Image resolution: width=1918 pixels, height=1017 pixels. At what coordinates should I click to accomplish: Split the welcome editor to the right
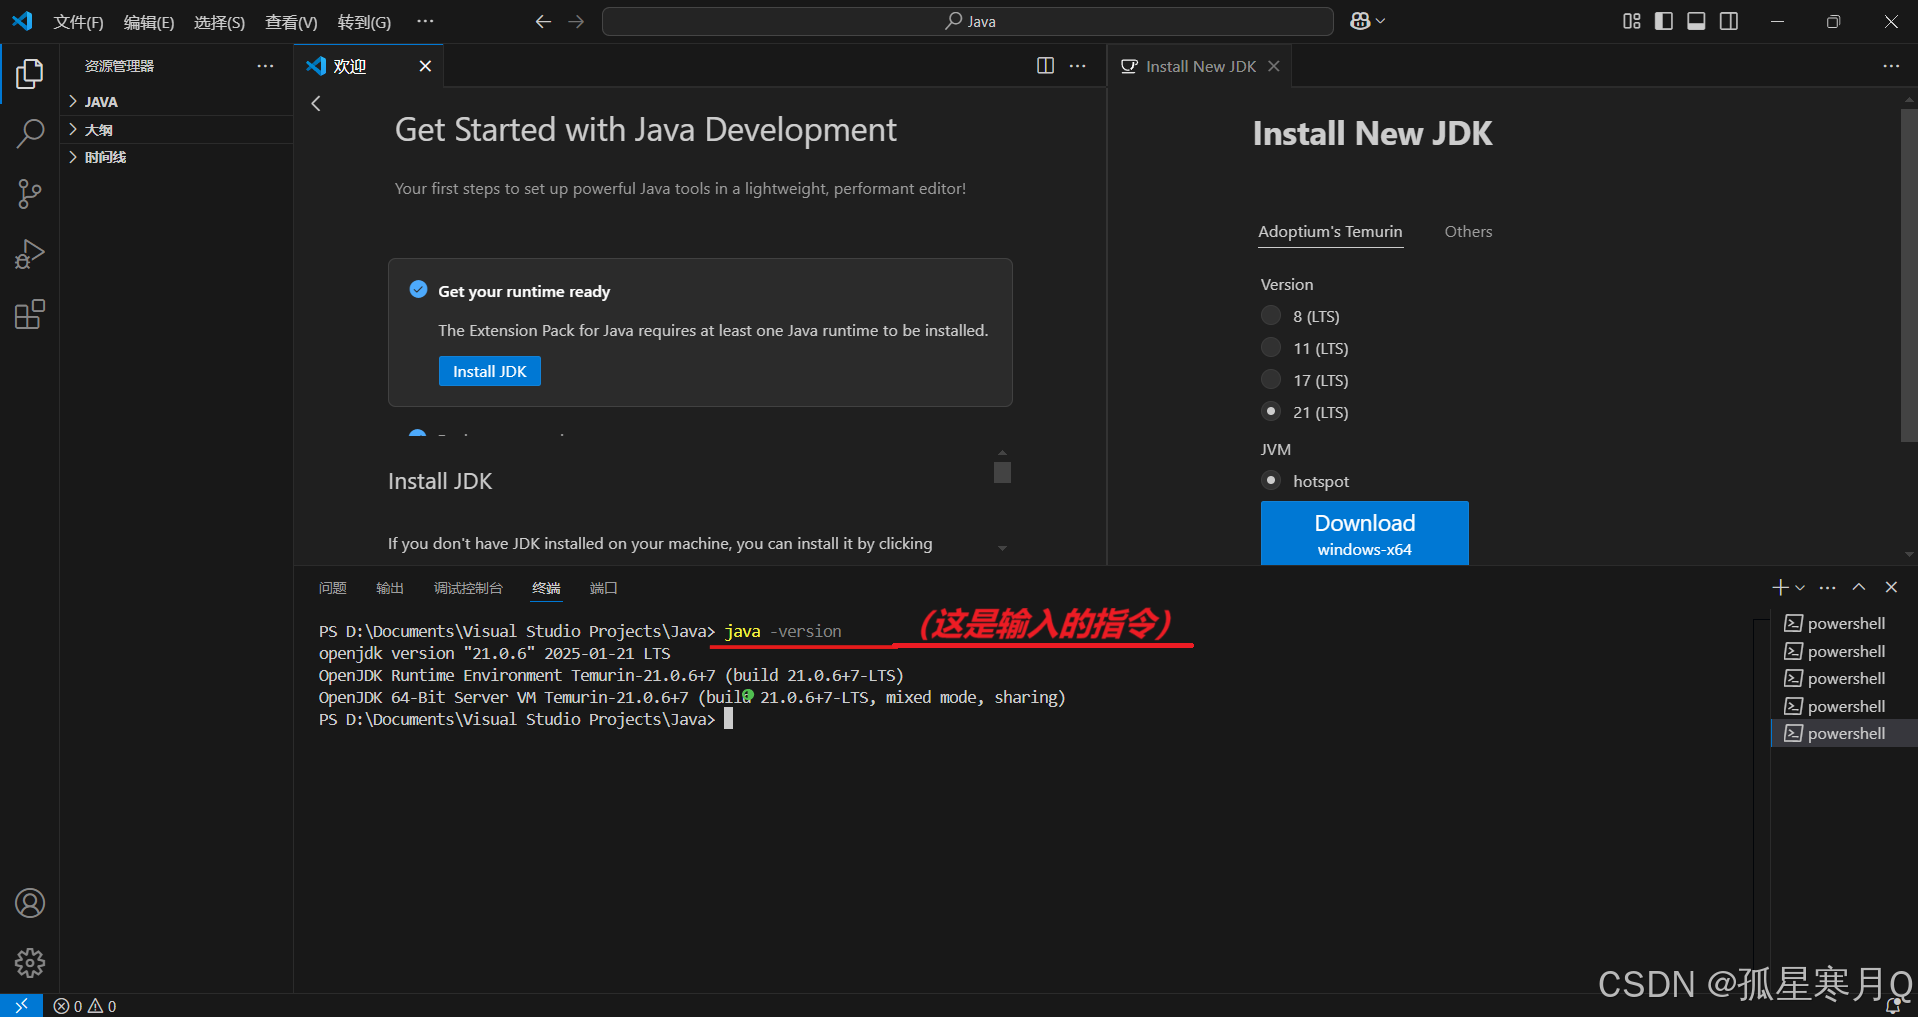[x=1045, y=66]
